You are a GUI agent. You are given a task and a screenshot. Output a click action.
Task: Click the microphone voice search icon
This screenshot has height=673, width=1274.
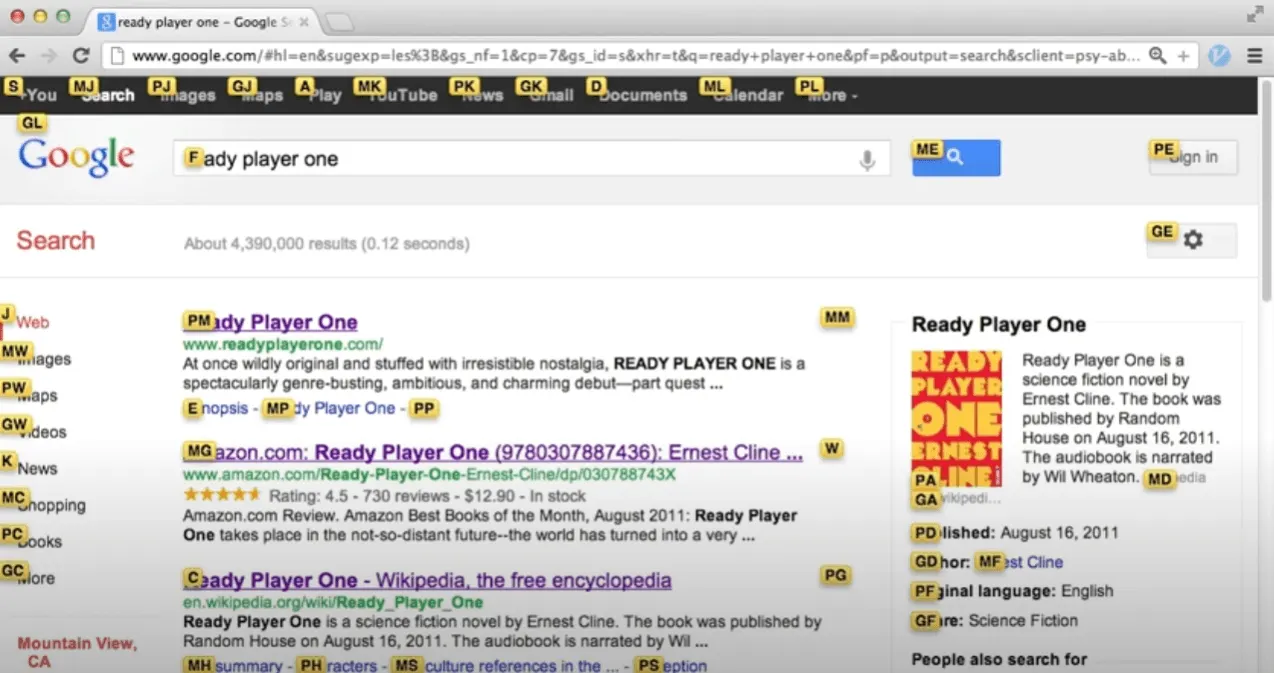click(x=867, y=160)
